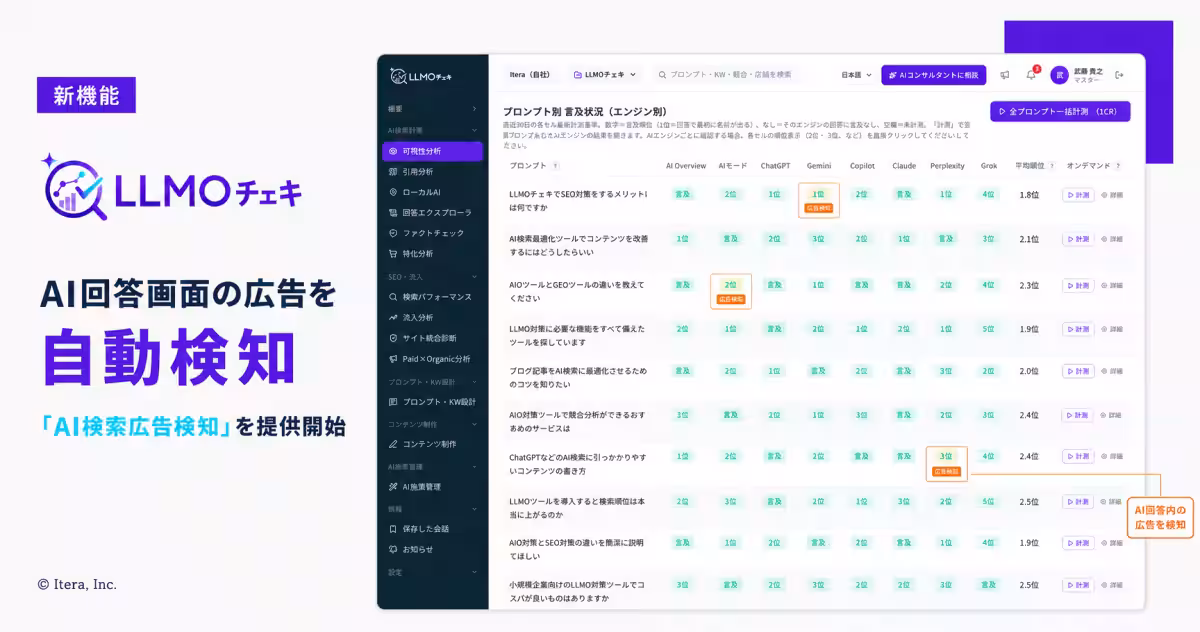Collapse the コンテンツ制作 section header
Image resolution: width=1200 pixels, height=632 pixels.
point(432,424)
